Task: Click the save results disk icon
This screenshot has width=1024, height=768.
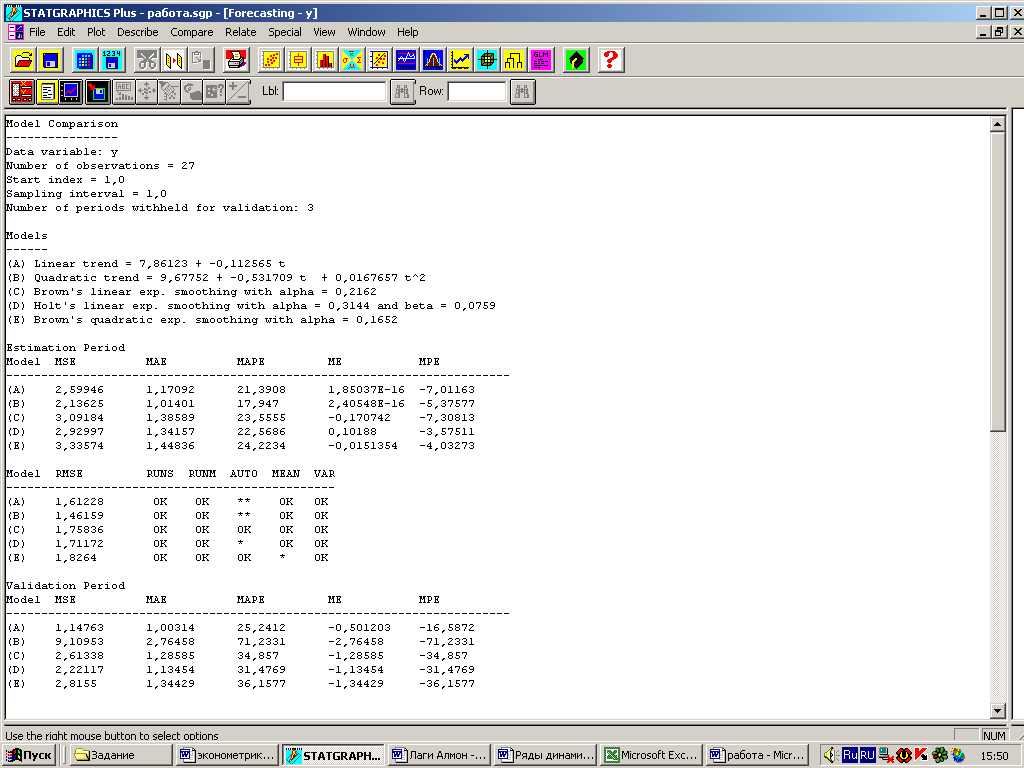Action: pyautogui.click(x=97, y=91)
